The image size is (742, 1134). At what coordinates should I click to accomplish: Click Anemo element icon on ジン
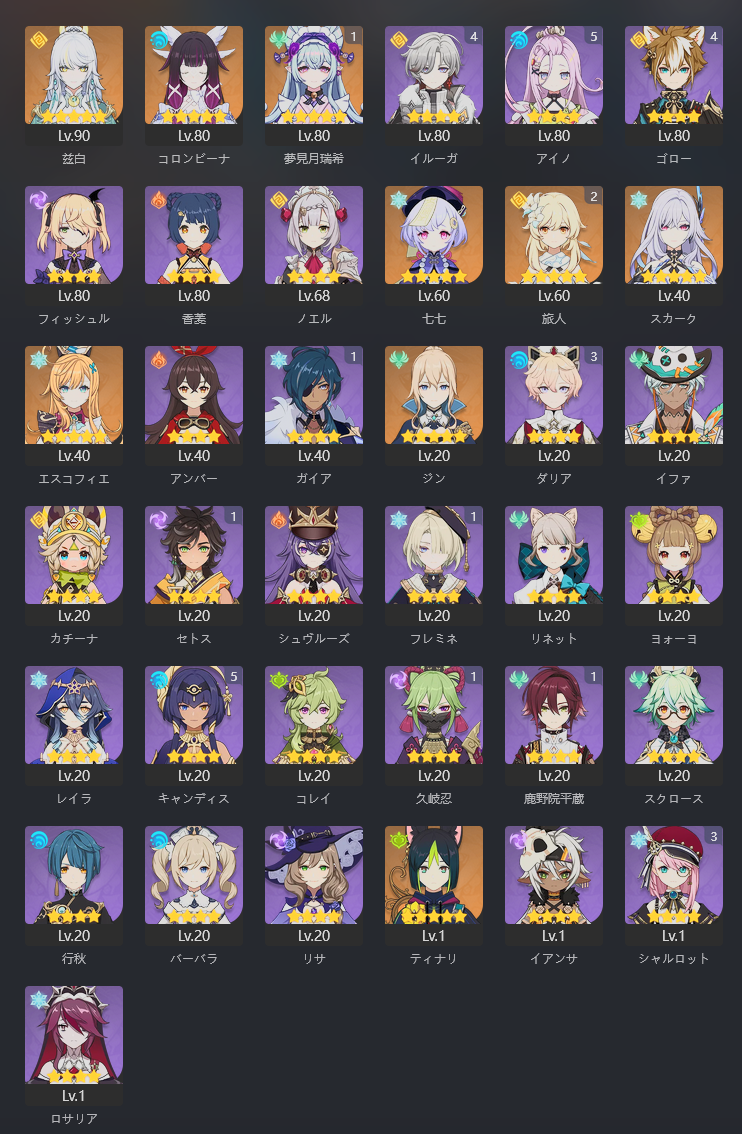(398, 359)
